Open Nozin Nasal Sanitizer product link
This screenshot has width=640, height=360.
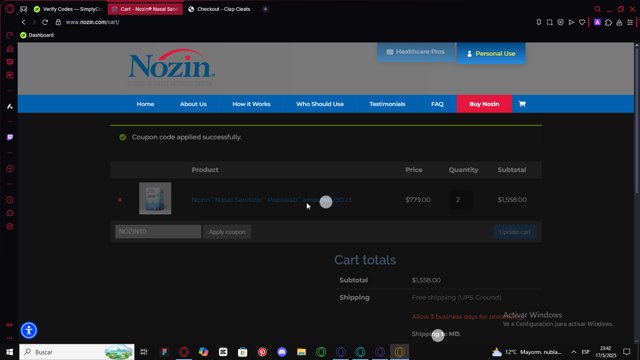(271, 200)
